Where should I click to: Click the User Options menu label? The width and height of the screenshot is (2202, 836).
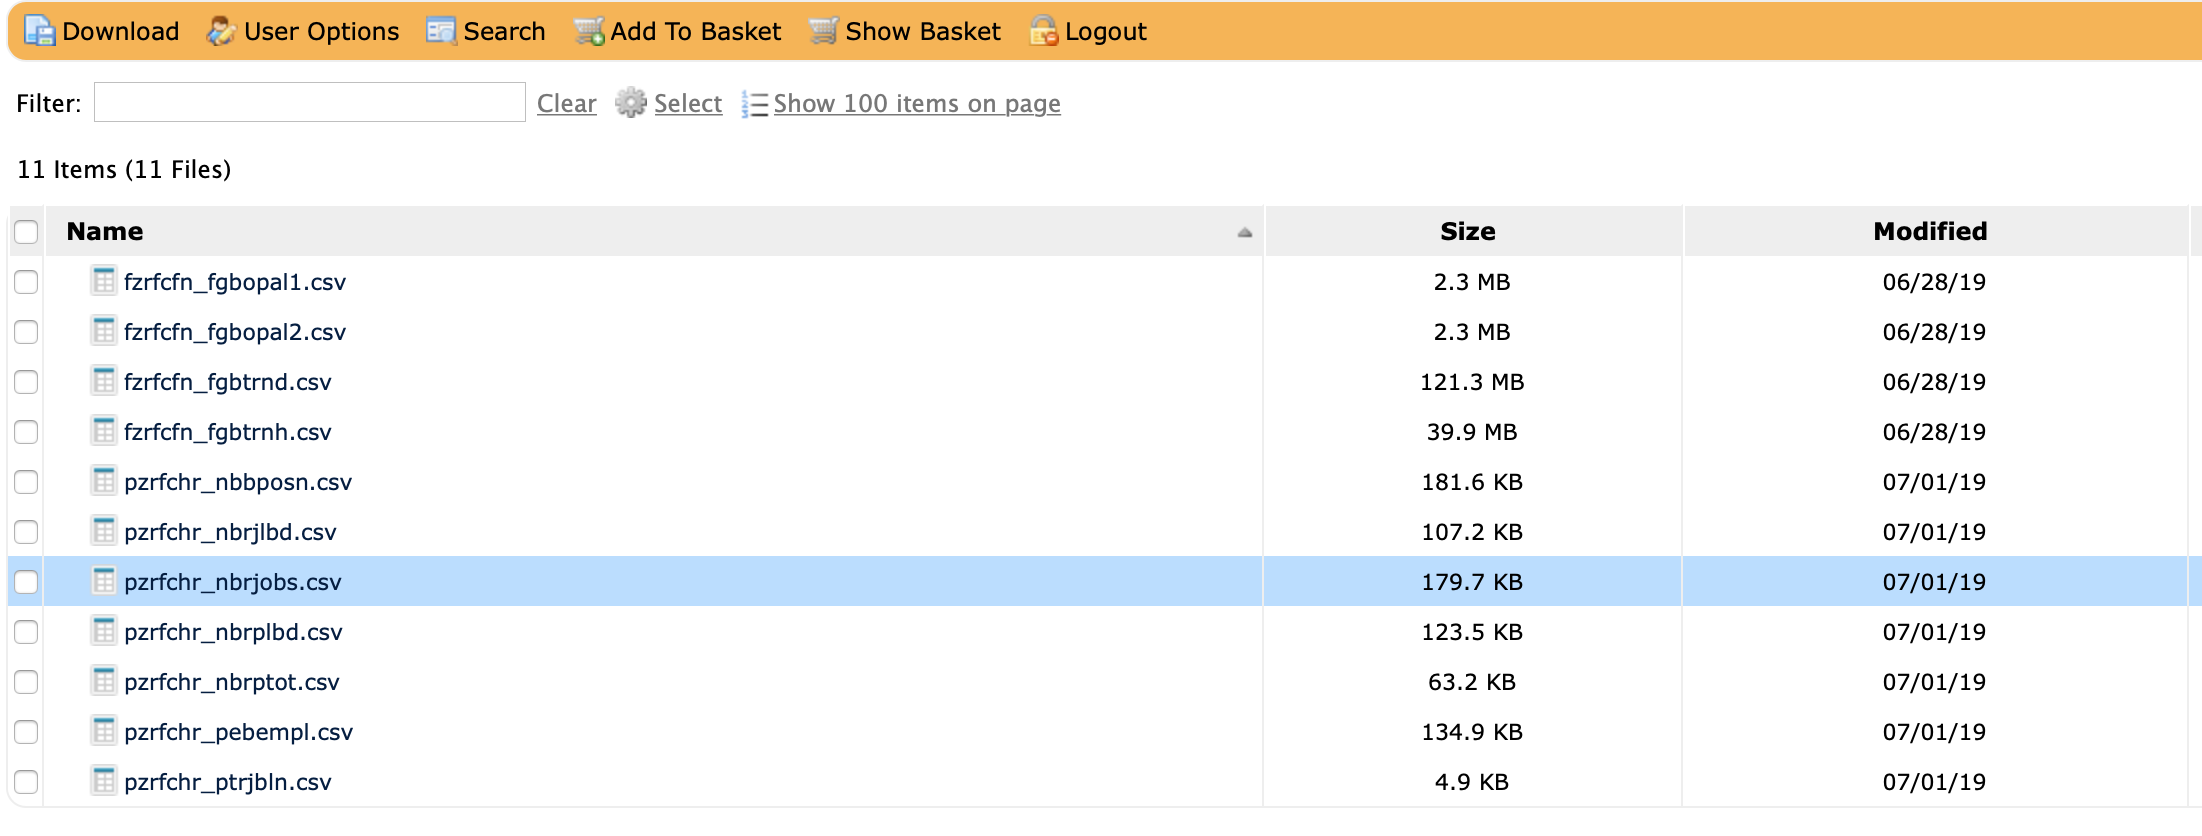tap(321, 32)
